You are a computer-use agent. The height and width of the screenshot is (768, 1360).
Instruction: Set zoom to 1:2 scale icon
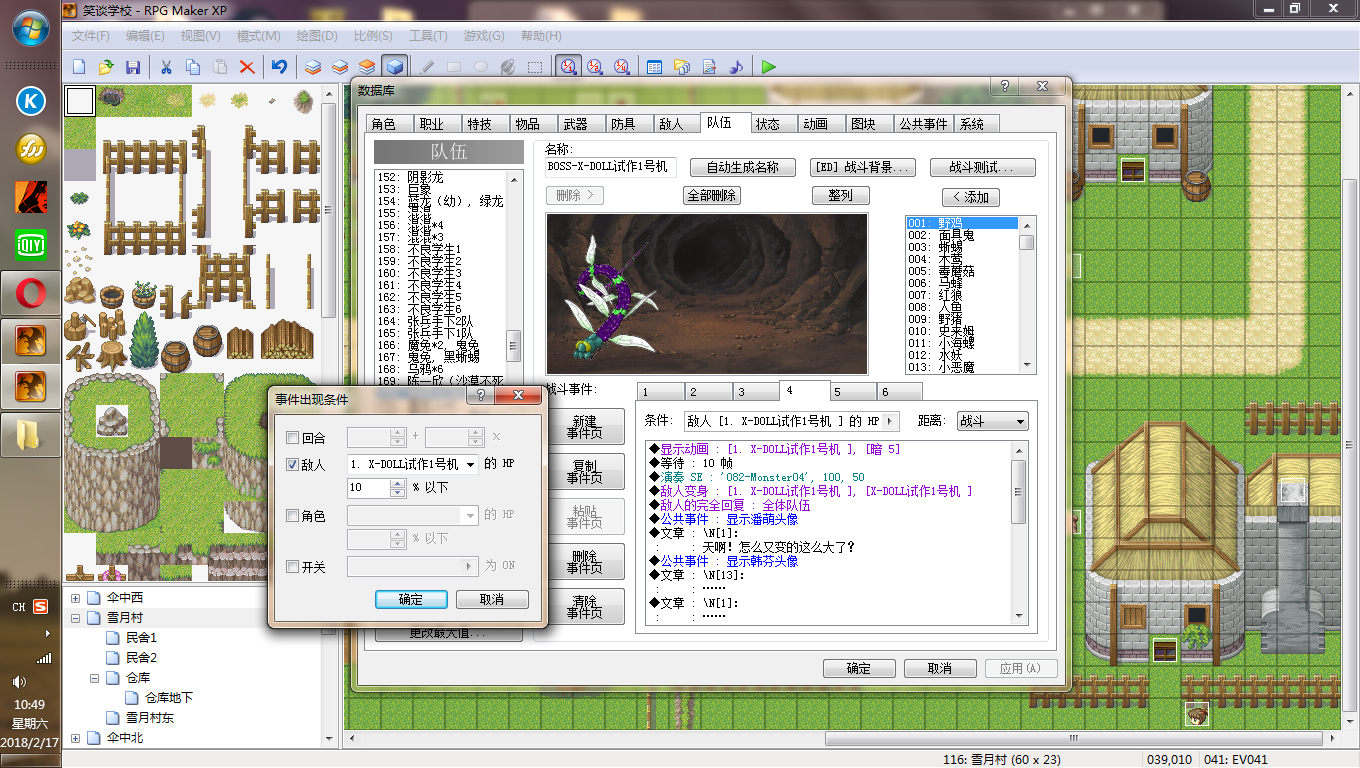[595, 67]
